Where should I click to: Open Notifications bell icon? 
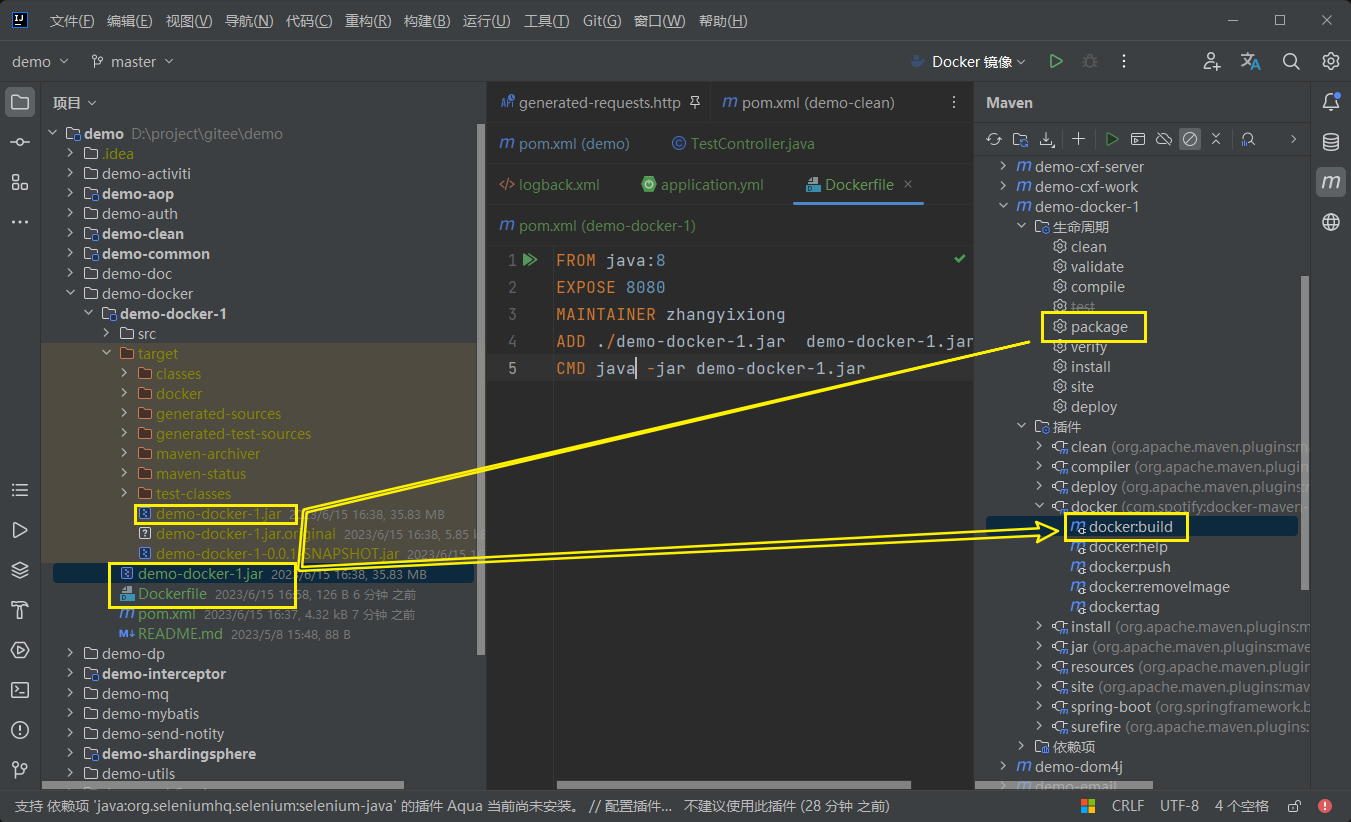[1330, 102]
